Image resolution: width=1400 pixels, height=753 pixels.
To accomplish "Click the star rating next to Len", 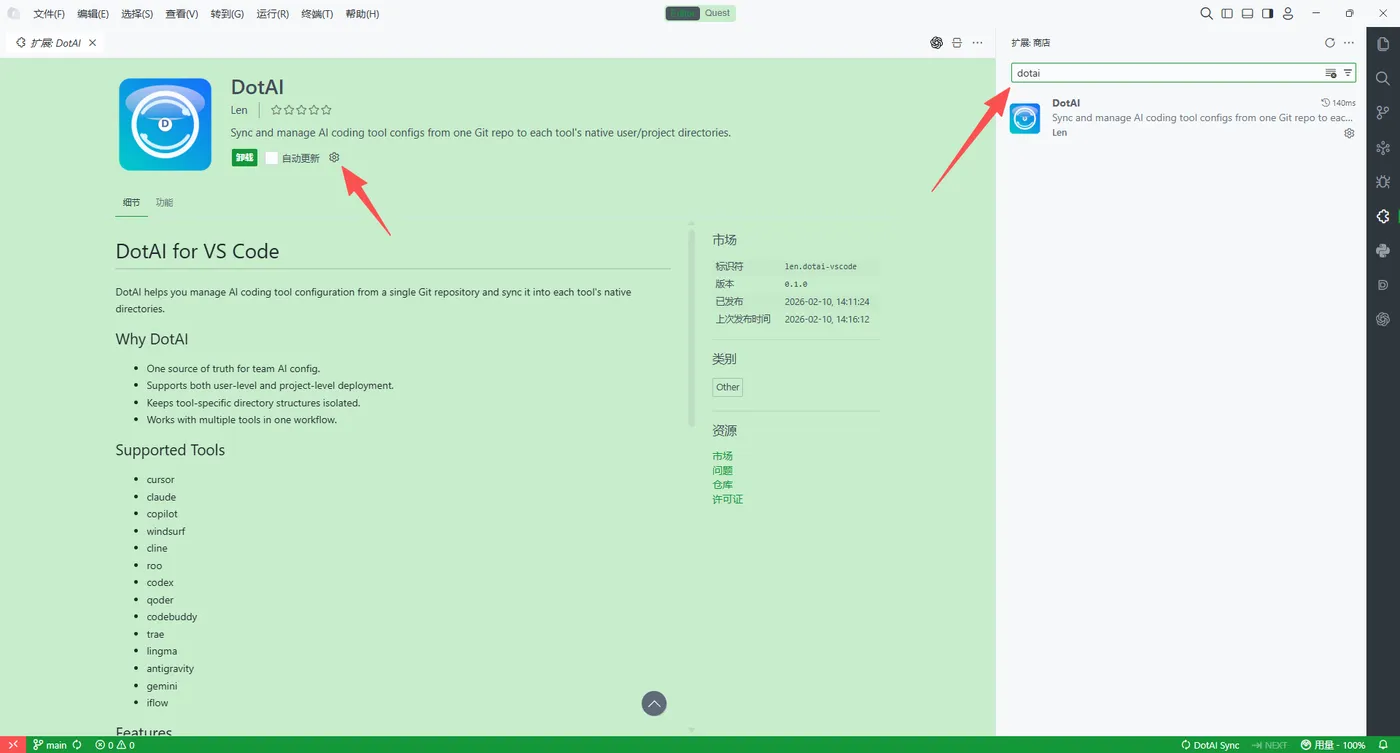I will click(301, 110).
